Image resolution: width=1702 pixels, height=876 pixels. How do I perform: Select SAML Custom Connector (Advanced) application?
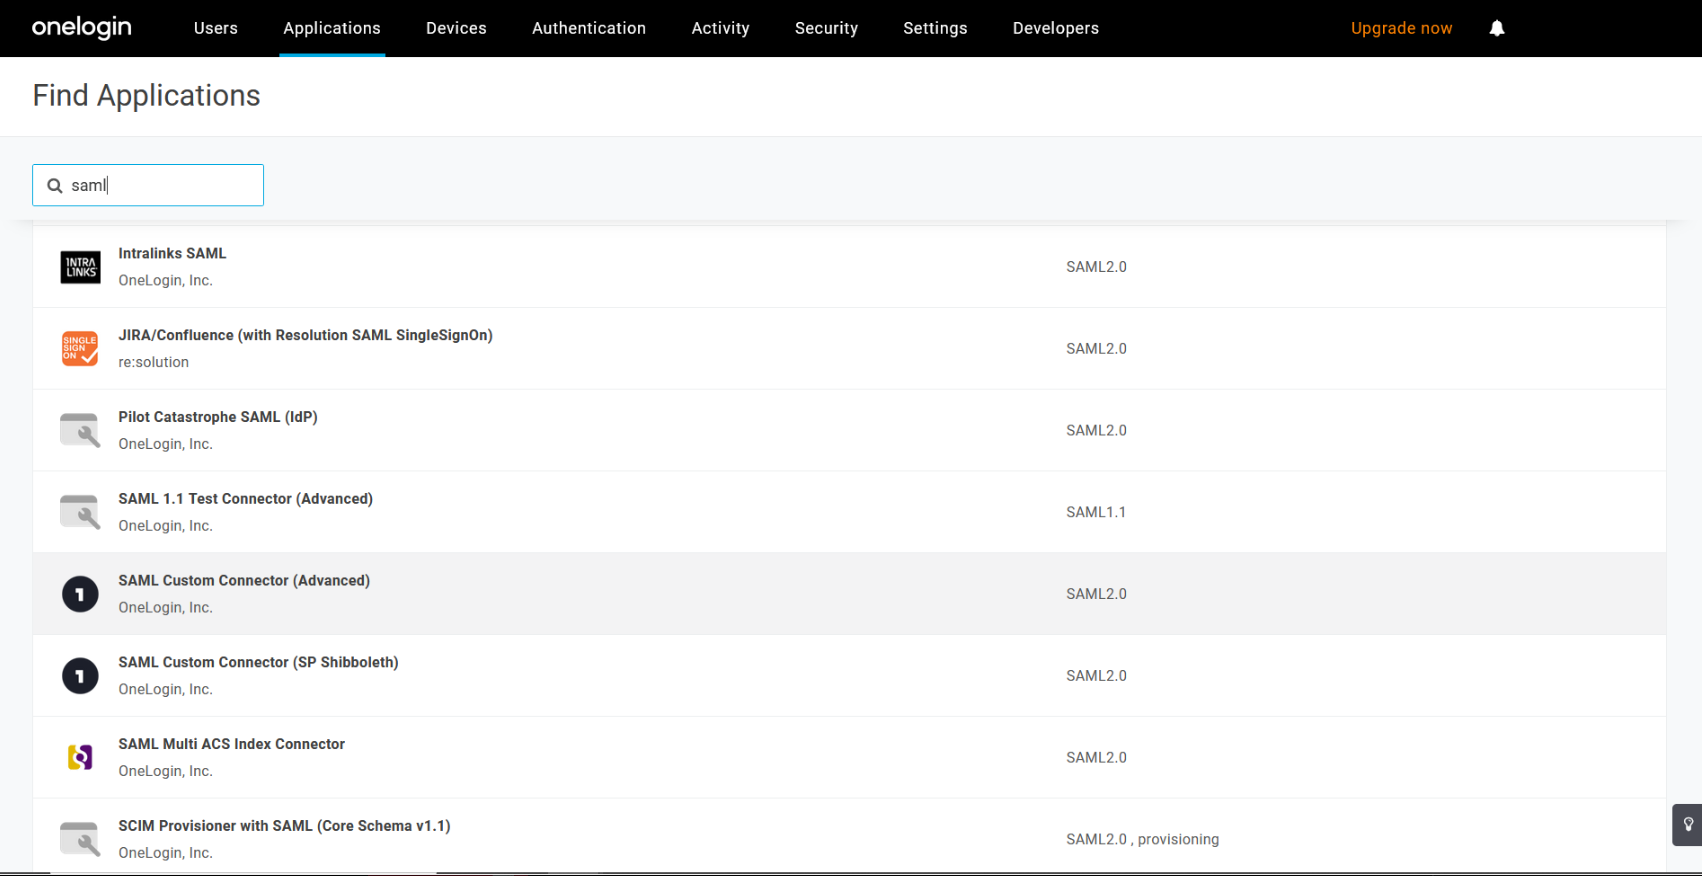(244, 581)
